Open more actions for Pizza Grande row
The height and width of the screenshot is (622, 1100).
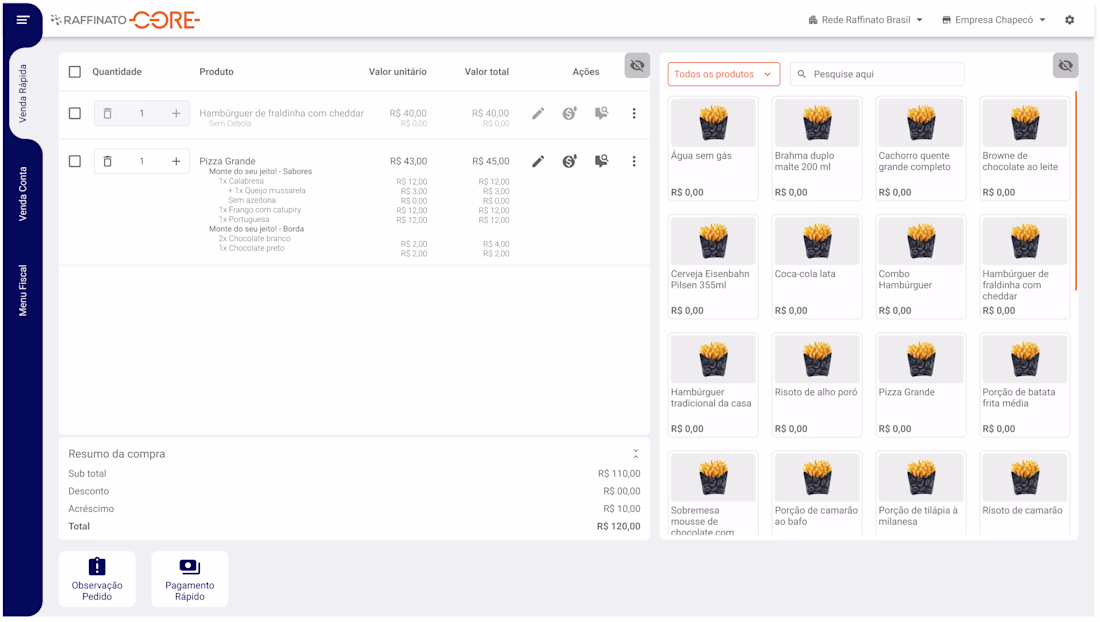[633, 161]
